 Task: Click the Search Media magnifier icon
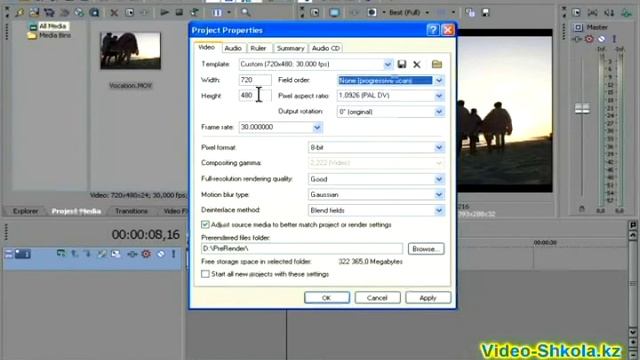(x=246, y=13)
